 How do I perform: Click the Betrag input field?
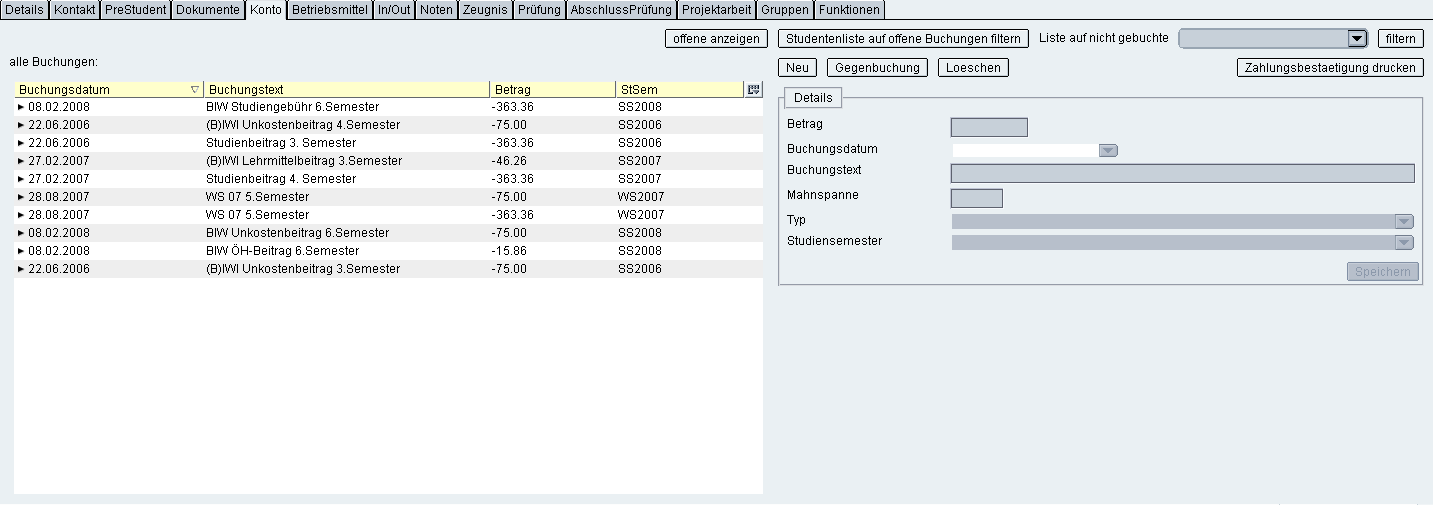[988, 127]
